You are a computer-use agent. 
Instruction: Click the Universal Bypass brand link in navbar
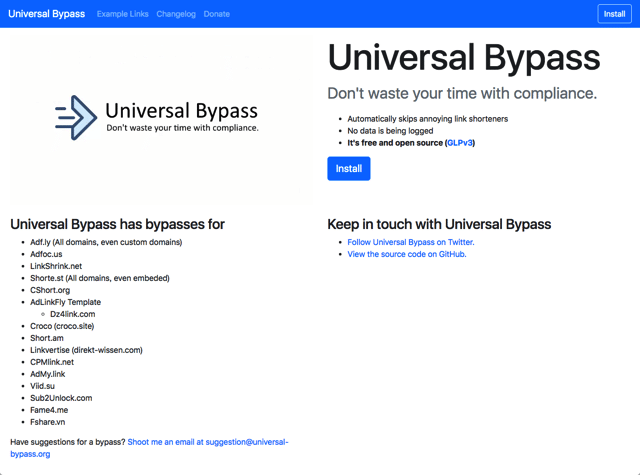coord(47,14)
